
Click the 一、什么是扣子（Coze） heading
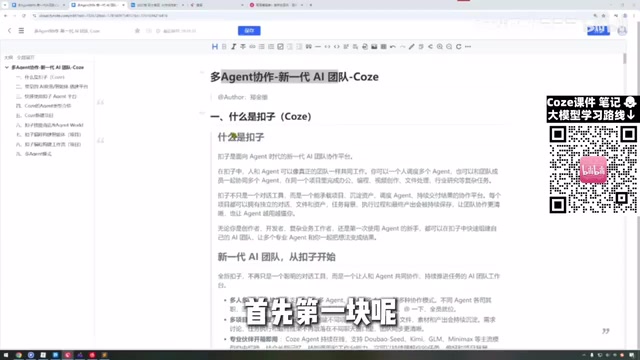(261, 117)
